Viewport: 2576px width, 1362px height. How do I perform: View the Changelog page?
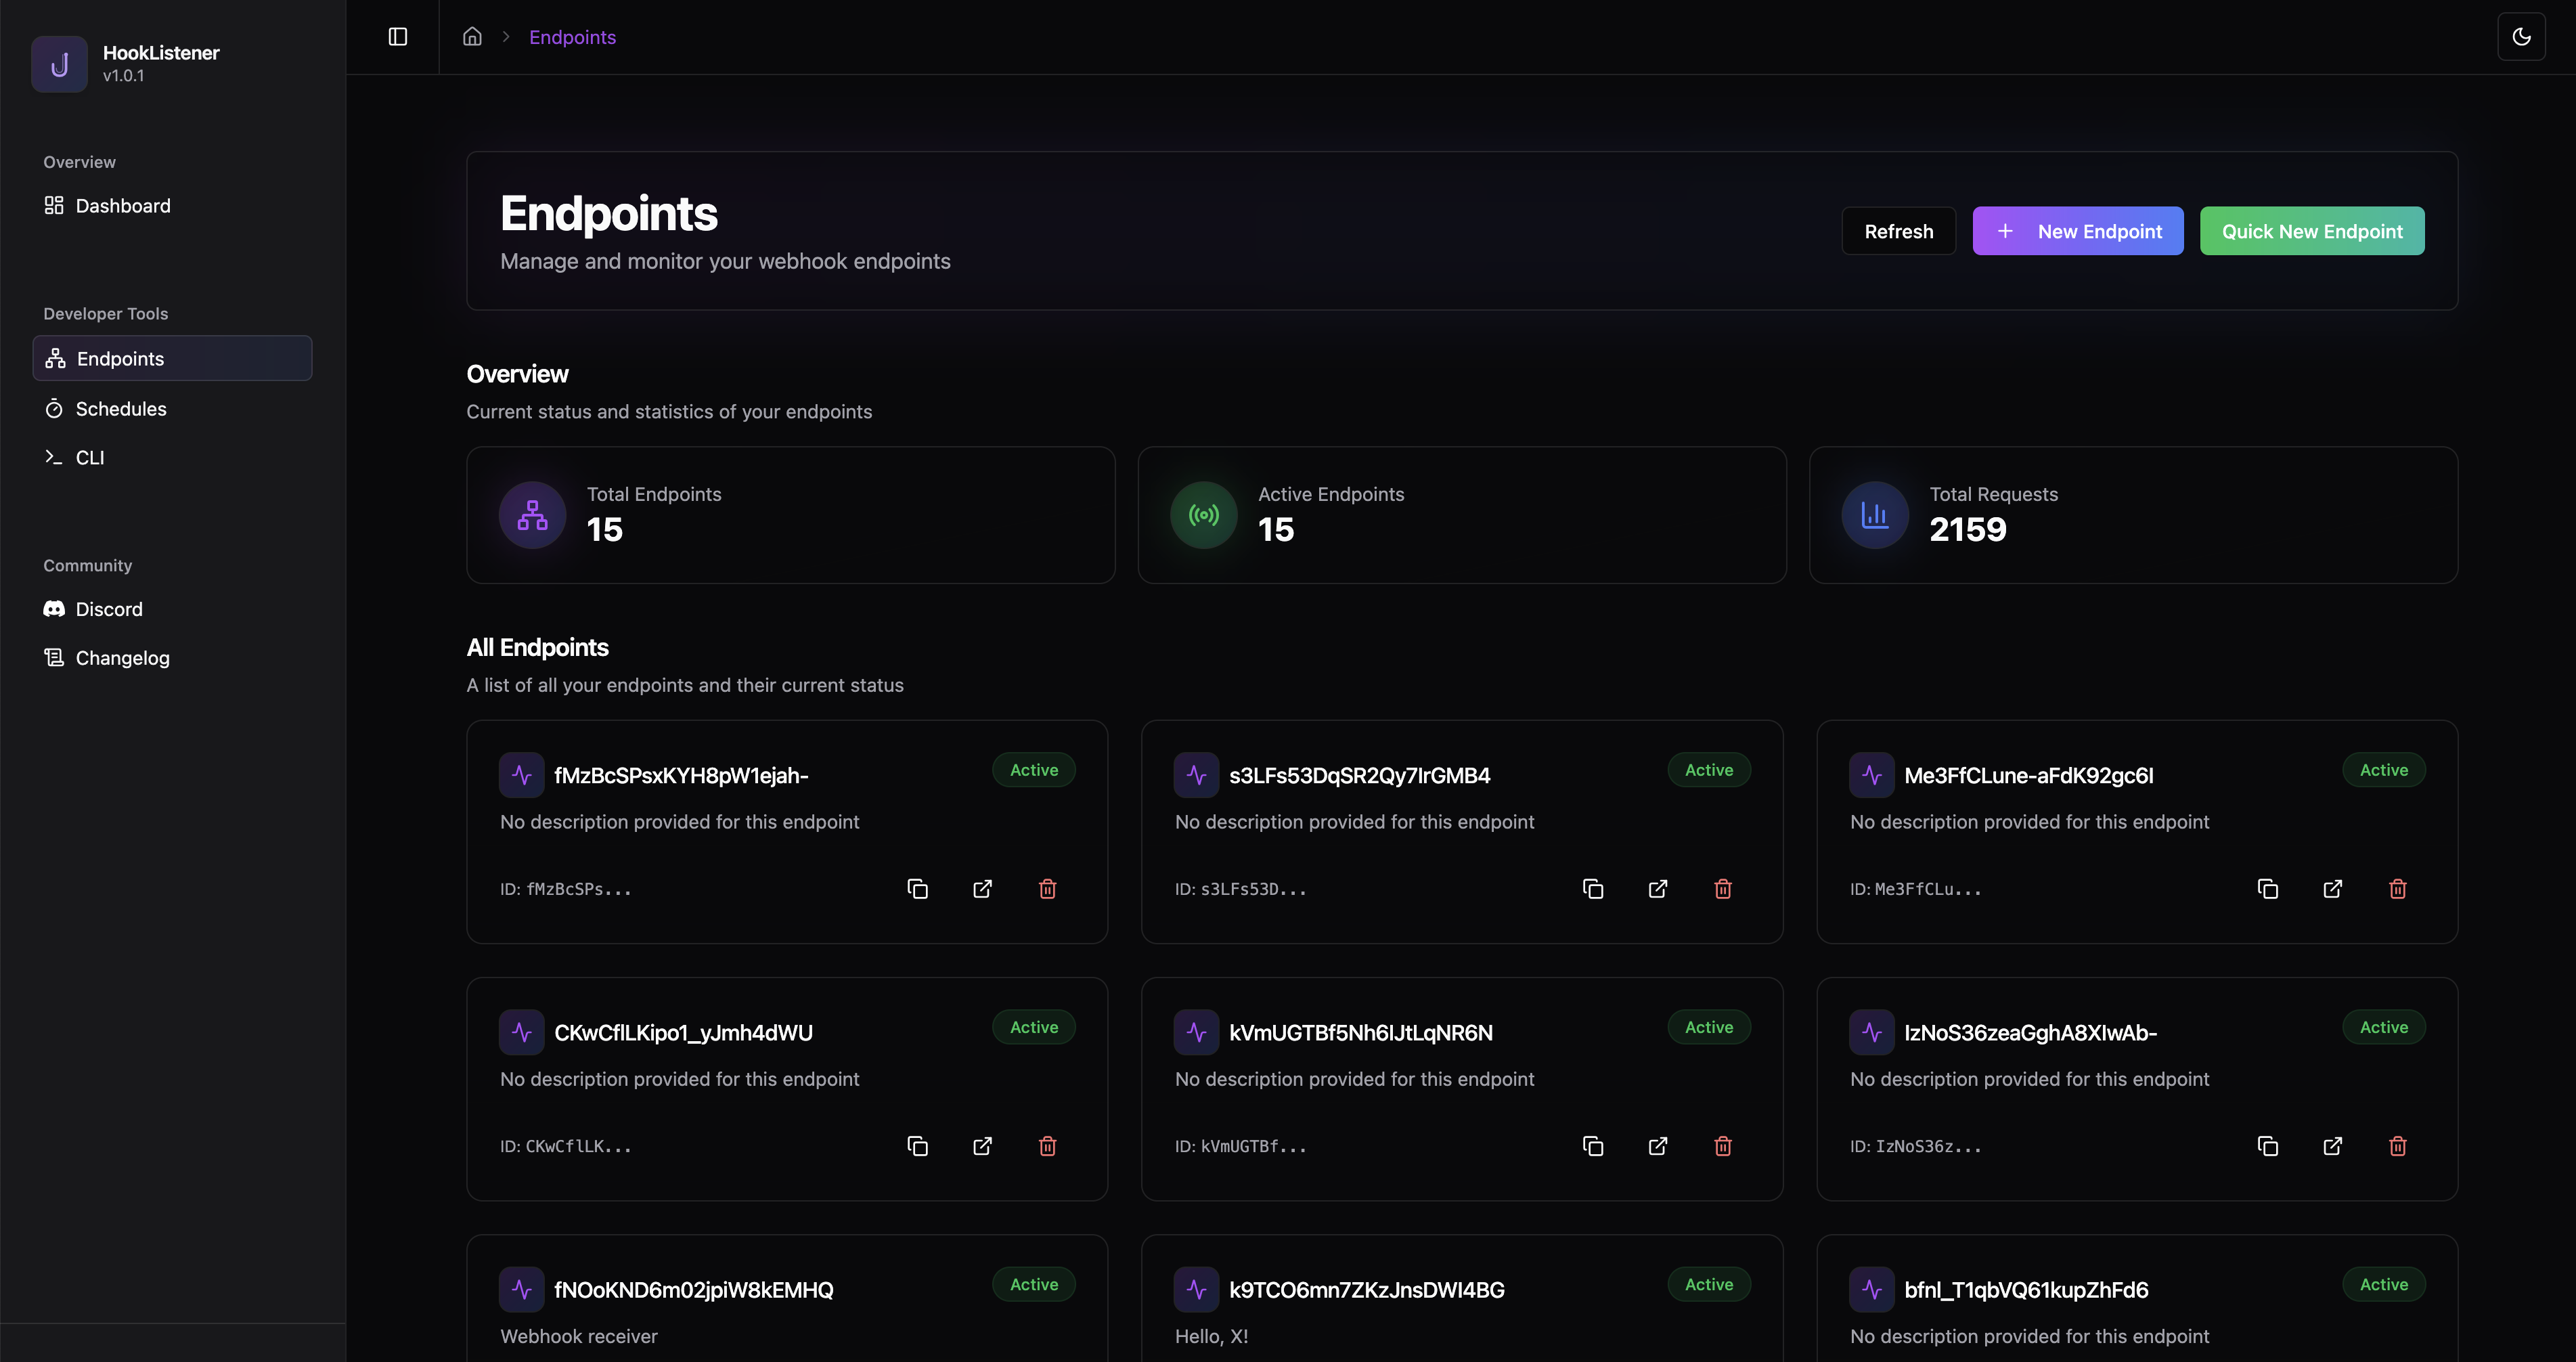(x=122, y=658)
